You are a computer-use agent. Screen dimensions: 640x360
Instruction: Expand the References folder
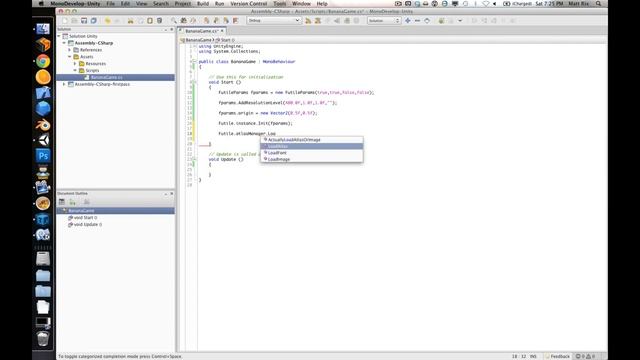click(69, 50)
